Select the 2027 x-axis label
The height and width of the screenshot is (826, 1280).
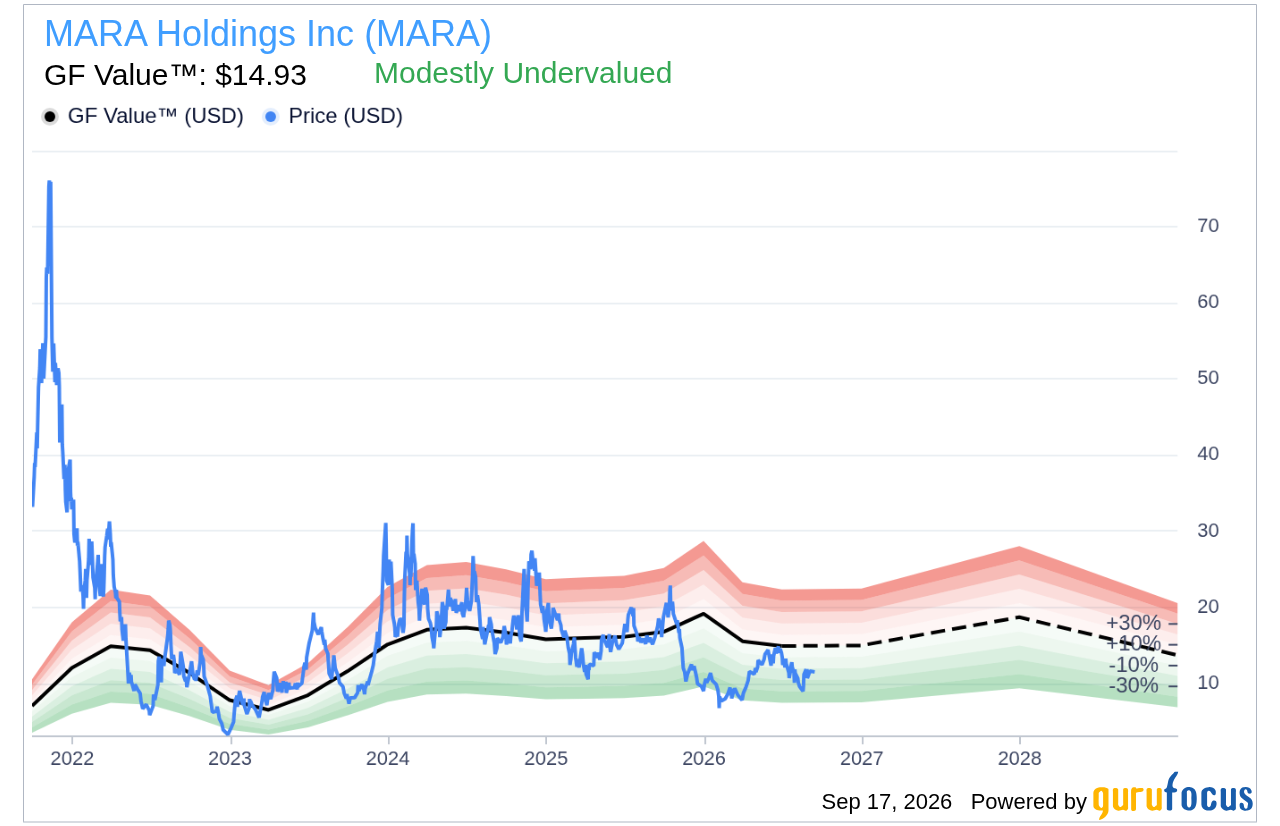[x=861, y=758]
